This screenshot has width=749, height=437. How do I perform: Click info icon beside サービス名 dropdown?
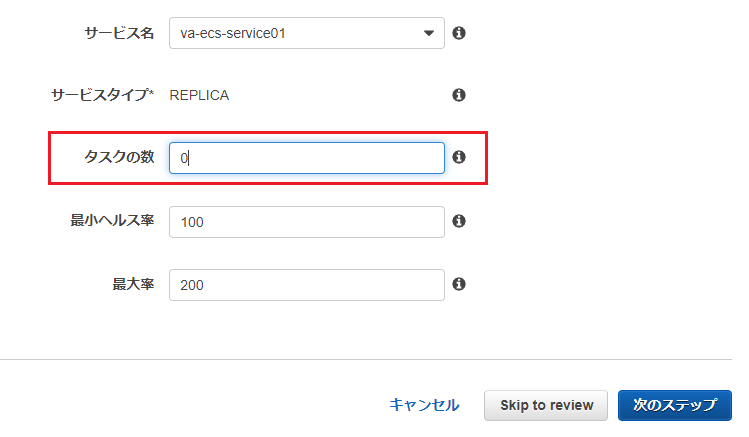[x=459, y=33]
